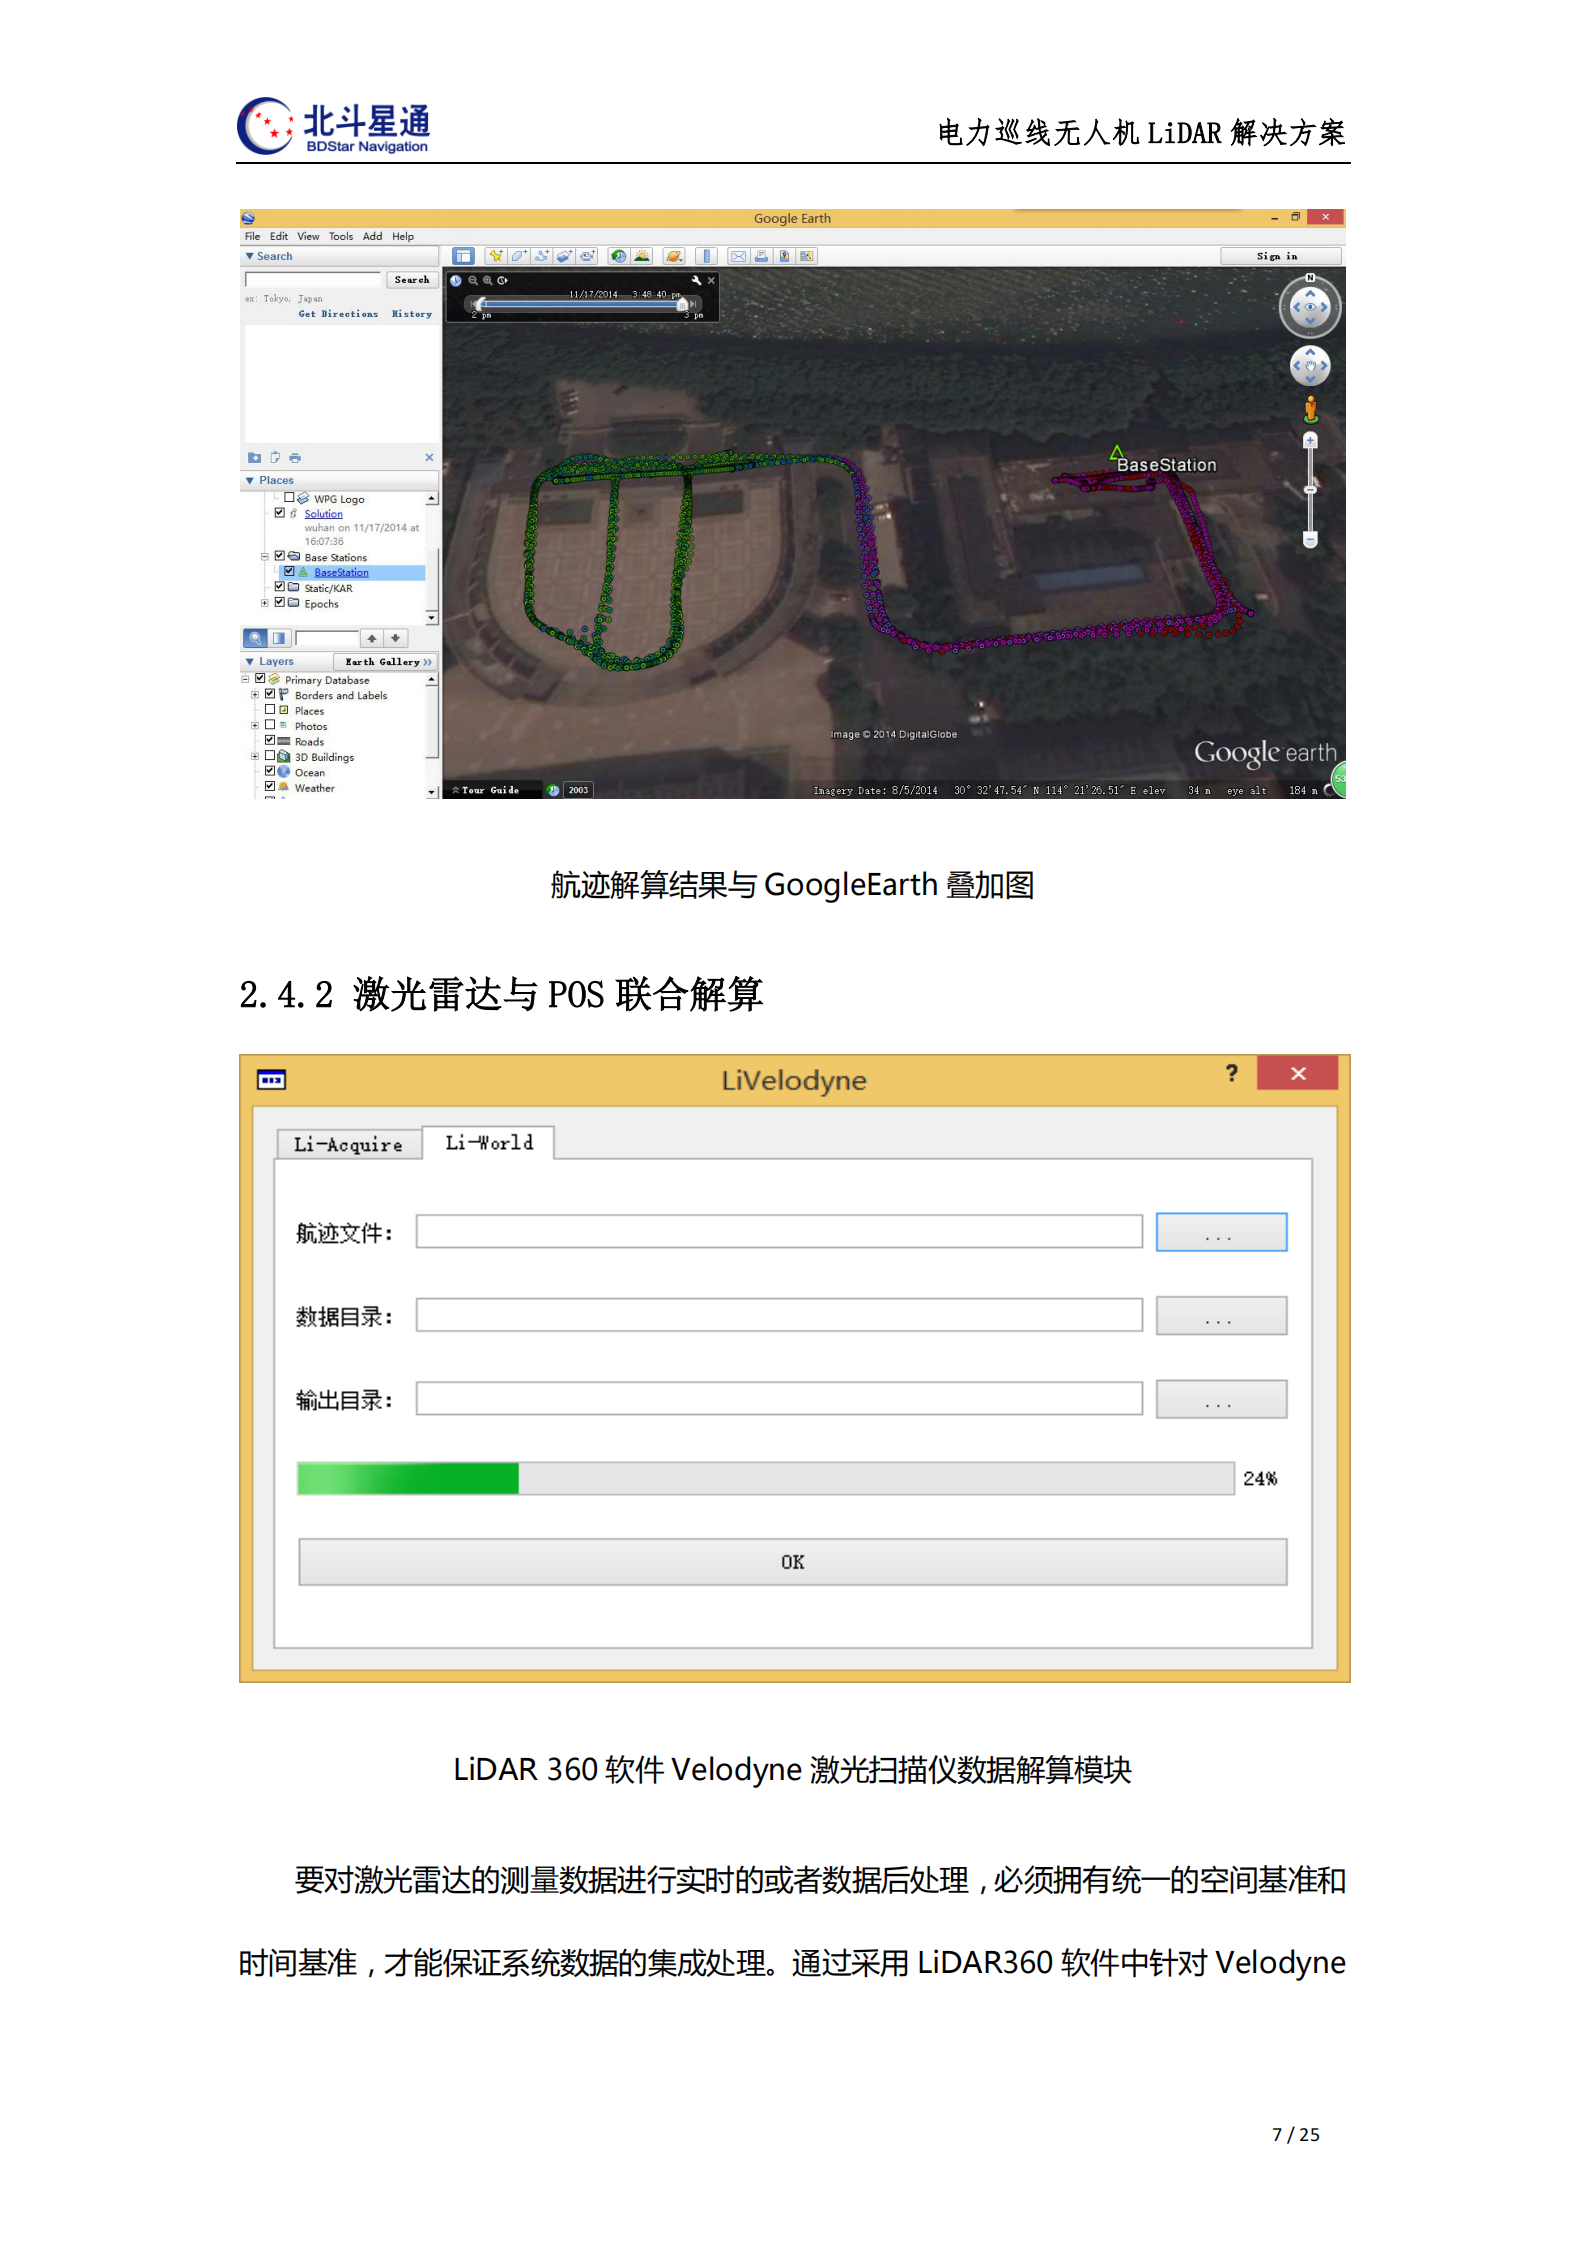The height and width of the screenshot is (2244, 1586).
Task: Open the Add menu
Action: tap(372, 237)
